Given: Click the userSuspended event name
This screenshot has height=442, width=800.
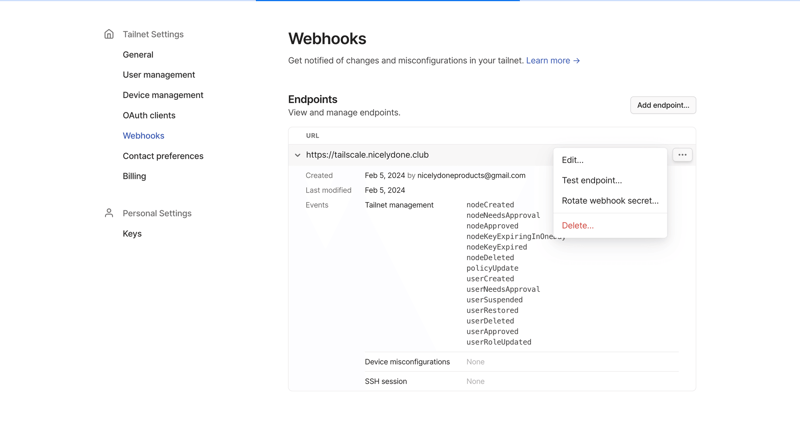Looking at the screenshot, I should 494,300.
